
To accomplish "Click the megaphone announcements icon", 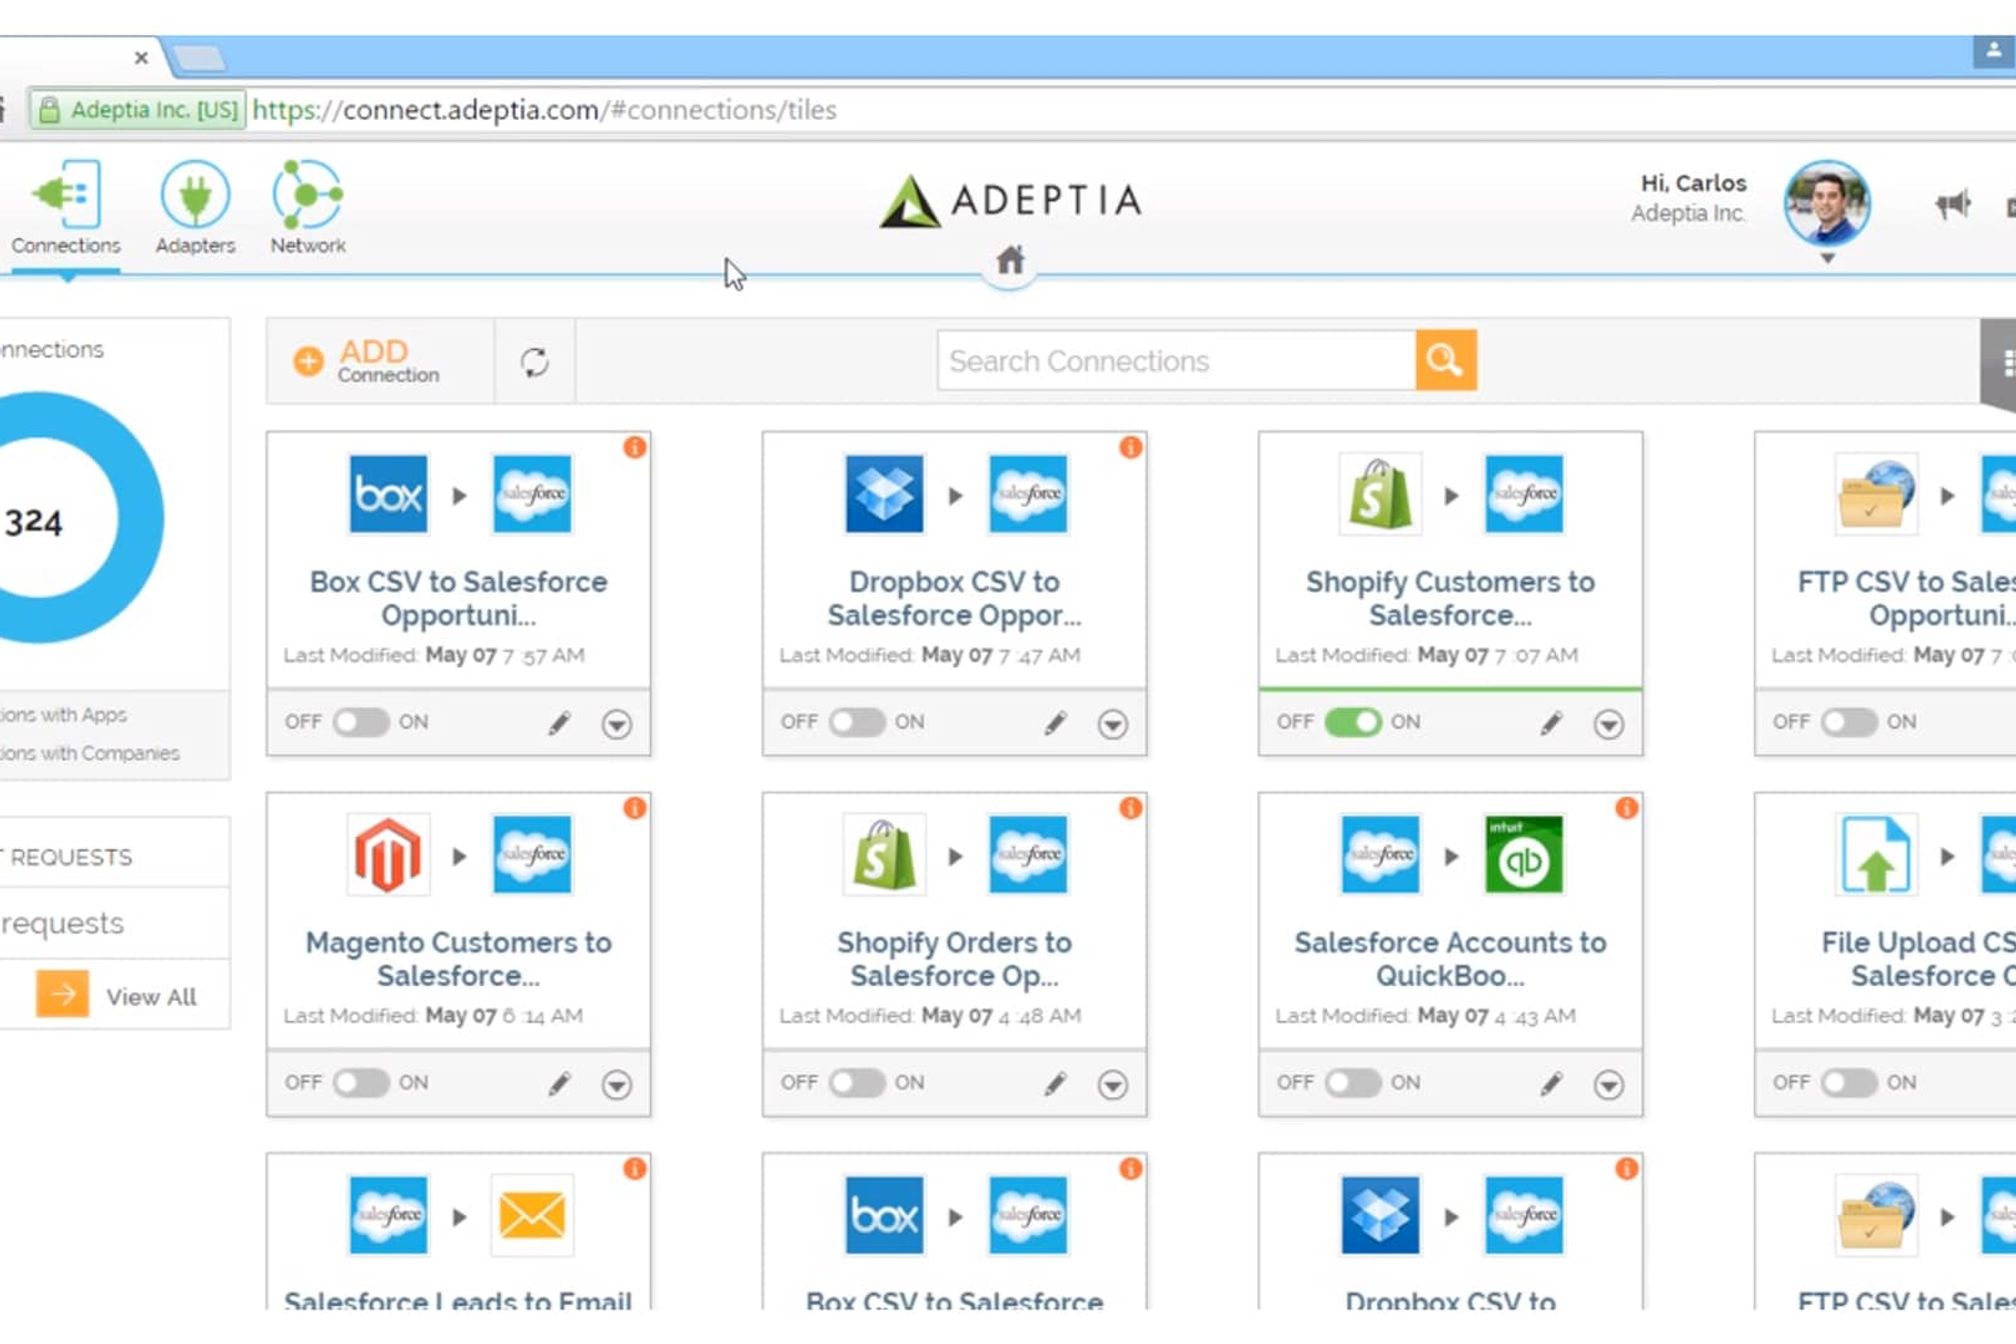I will tap(1951, 205).
